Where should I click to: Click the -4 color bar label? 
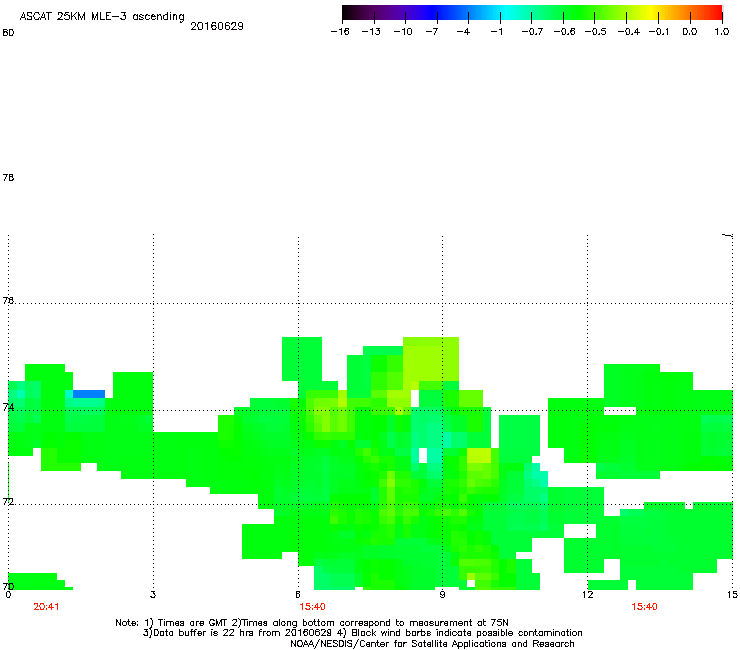(463, 32)
